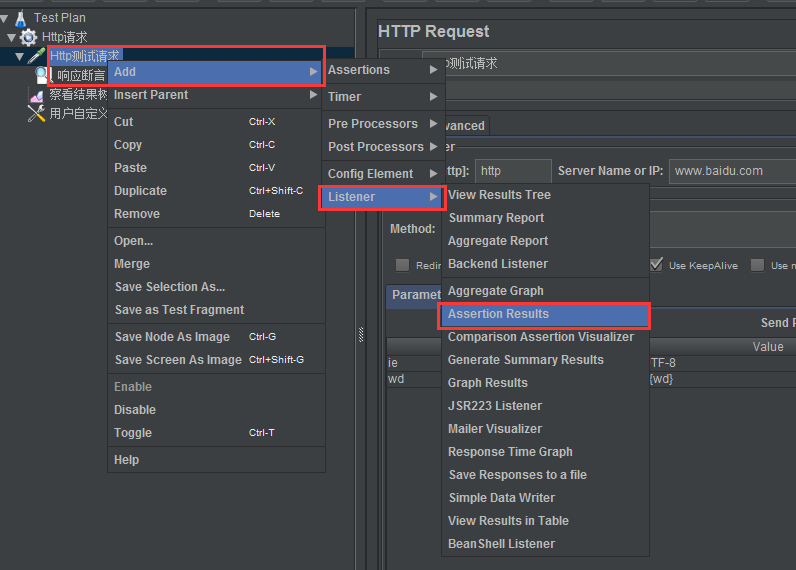This screenshot has height=570, width=796.
Task: Select Save Node As Image
Action: point(216,337)
